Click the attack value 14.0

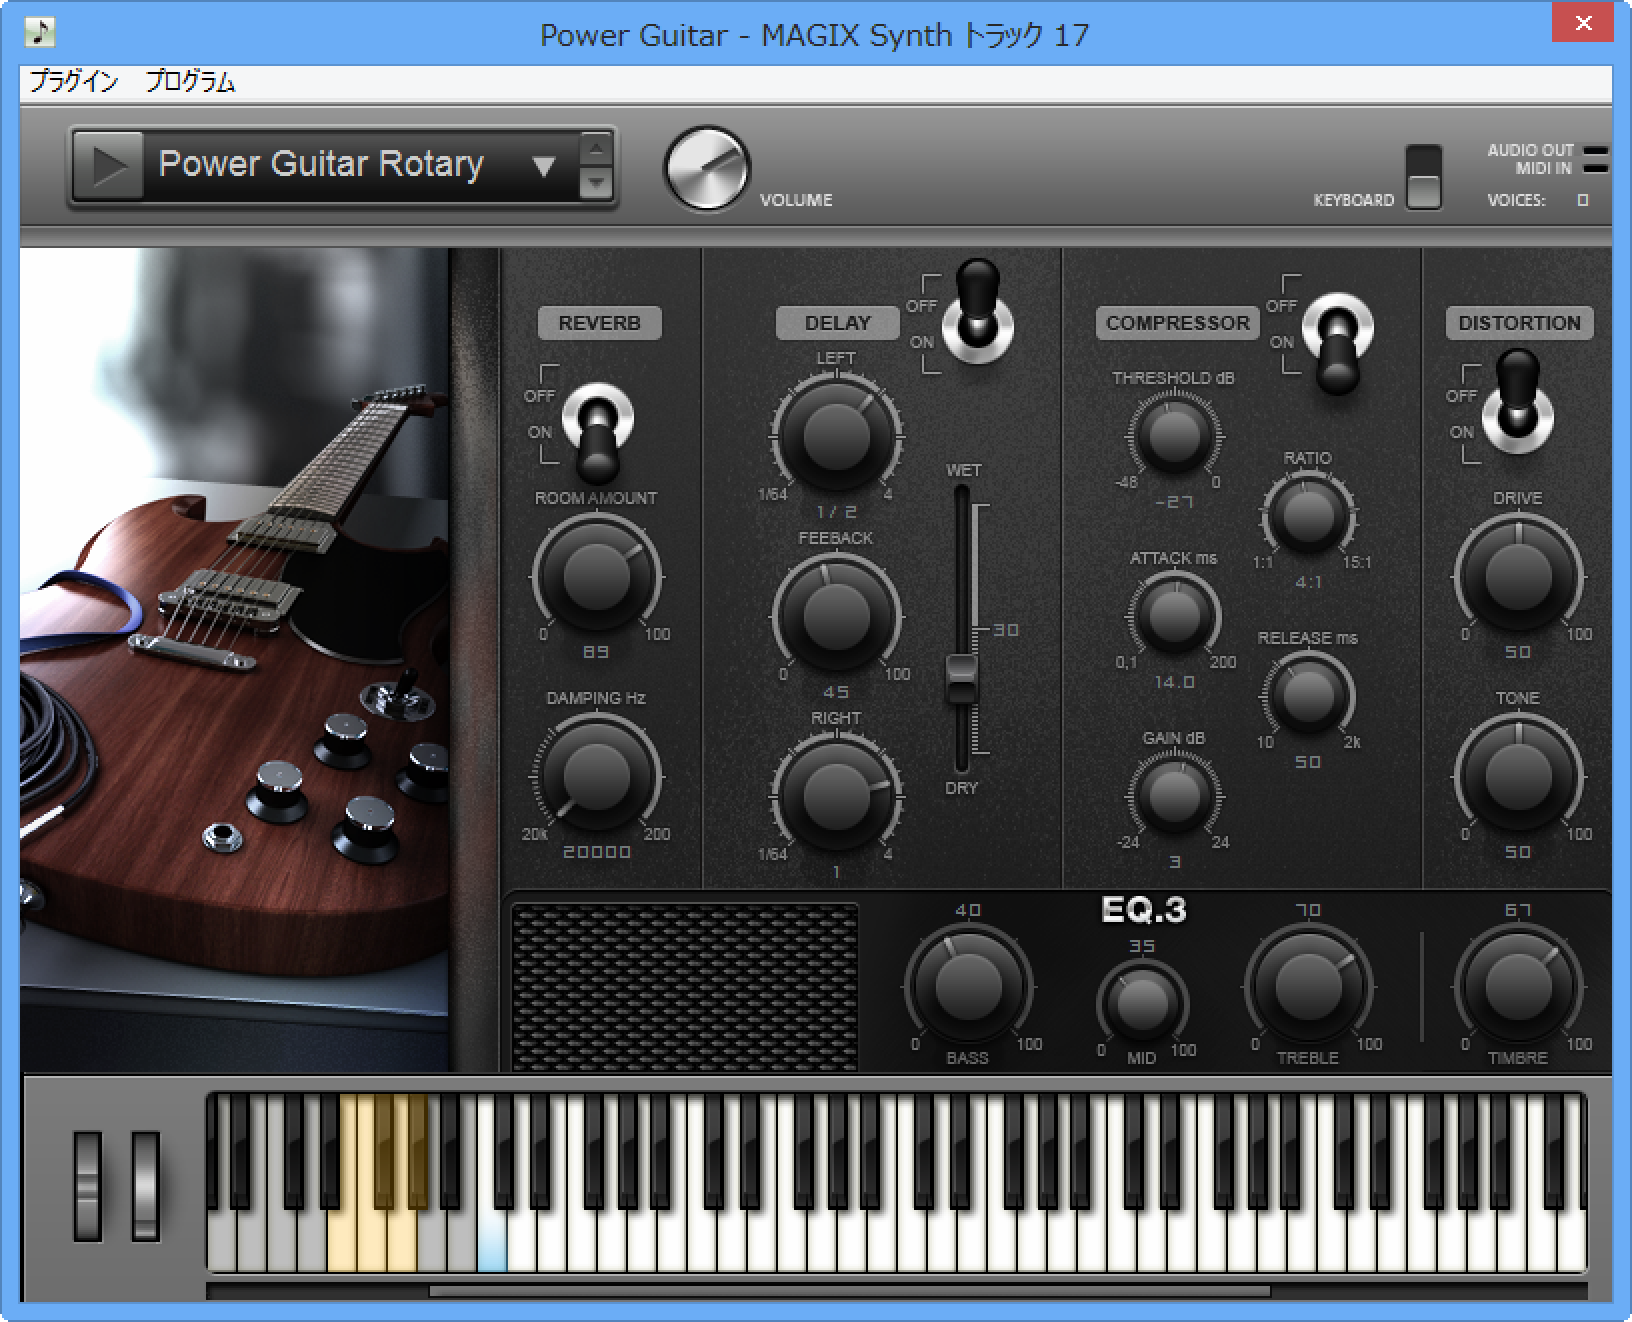click(x=1174, y=682)
